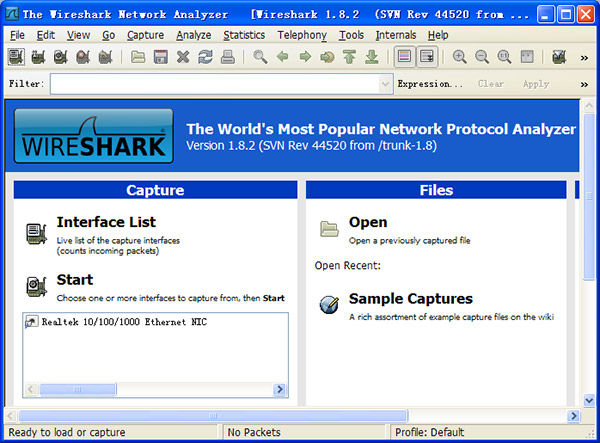
Task: Go to specific packet number icon
Action: (x=327, y=57)
